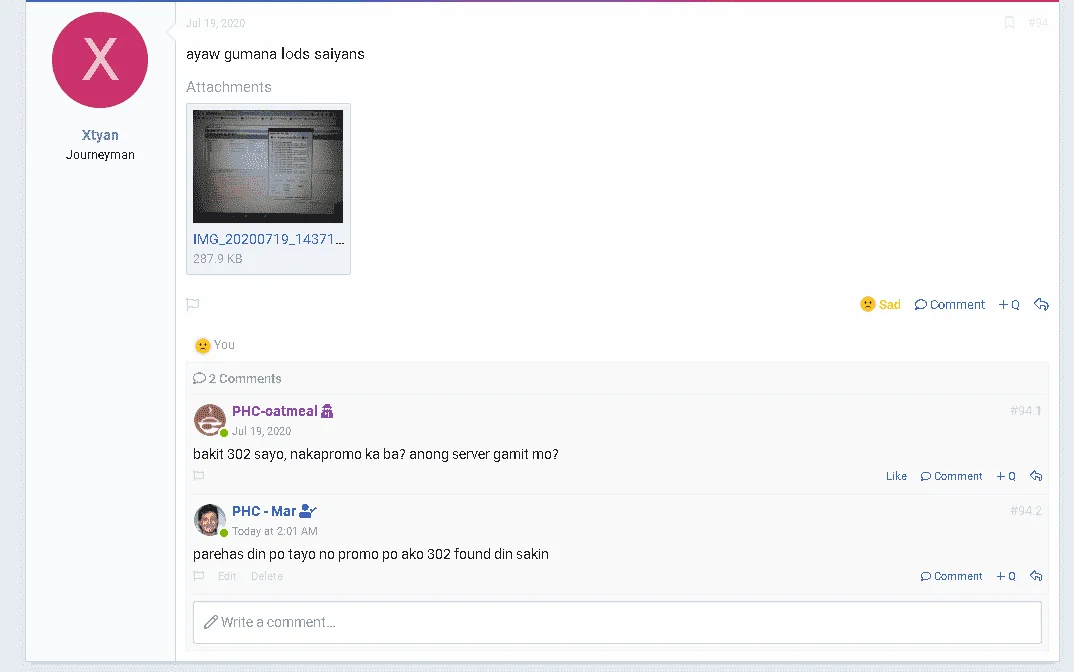Screen dimensions: 1074x672
Task: Add main post to multi-quote +Q
Action: [x=1009, y=304]
